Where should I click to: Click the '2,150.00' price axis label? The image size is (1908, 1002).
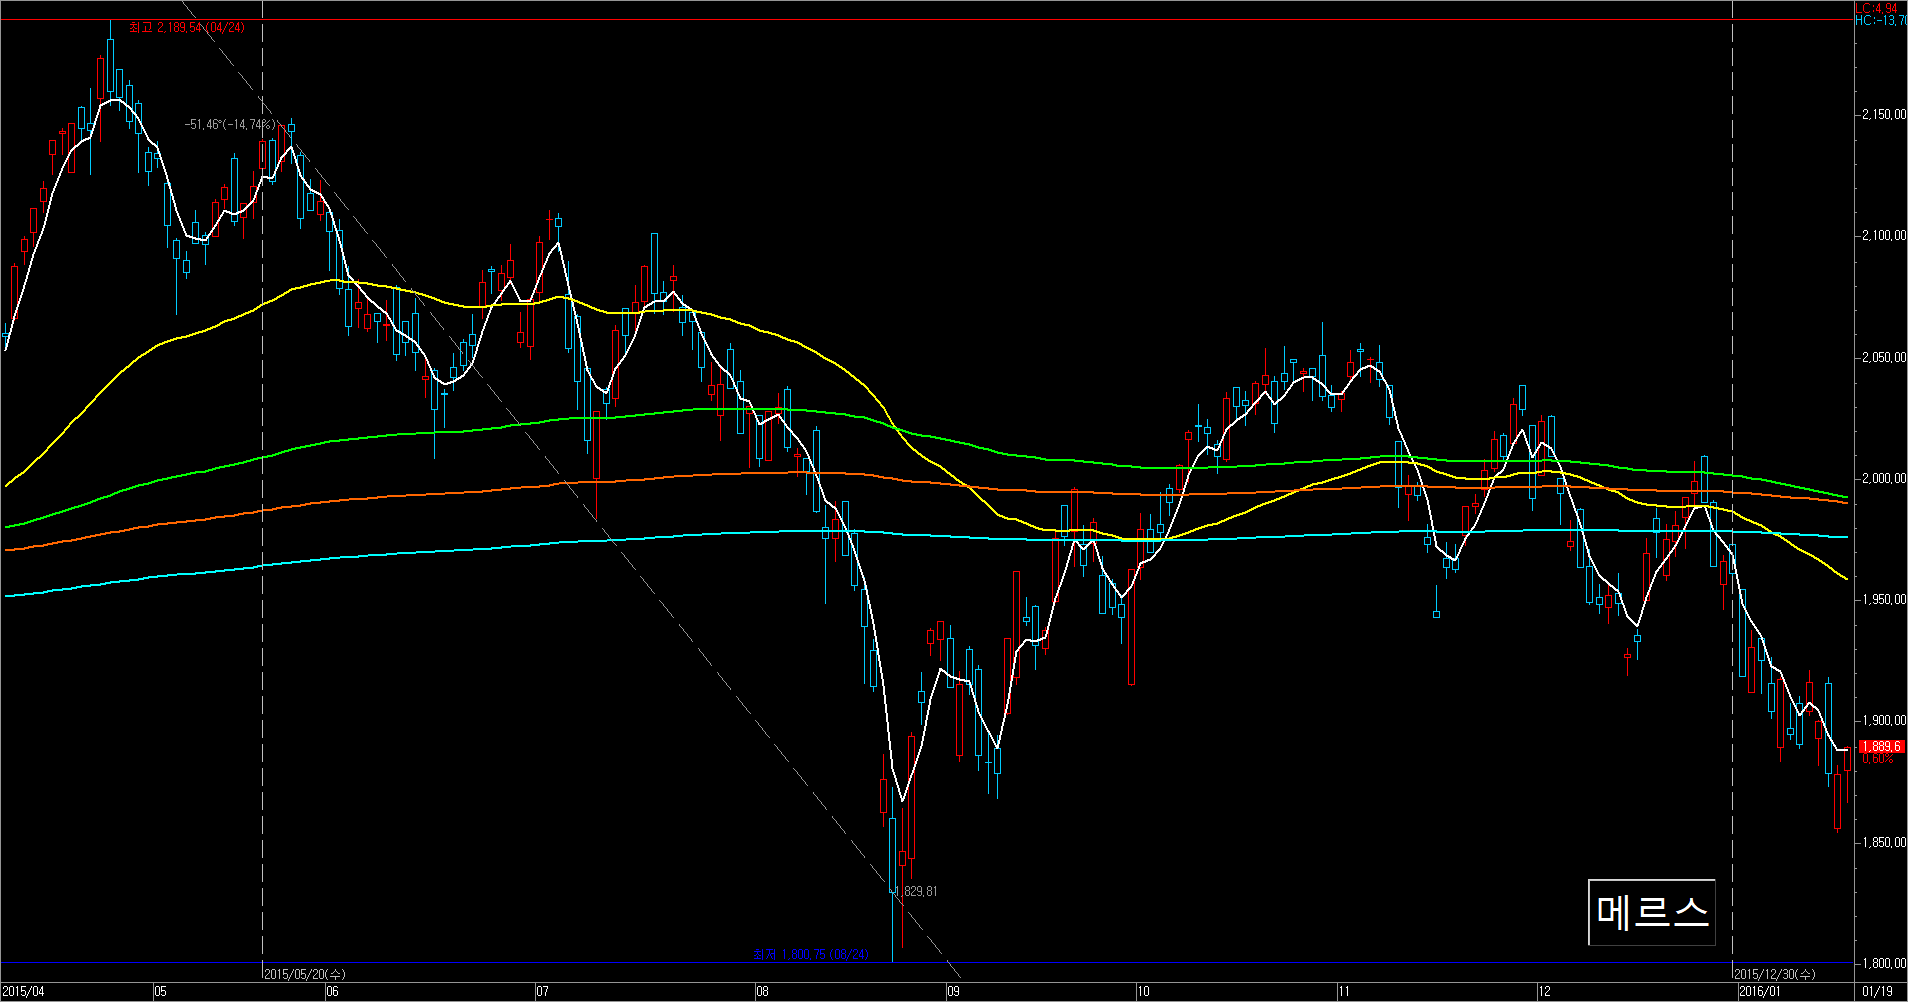[1883, 115]
